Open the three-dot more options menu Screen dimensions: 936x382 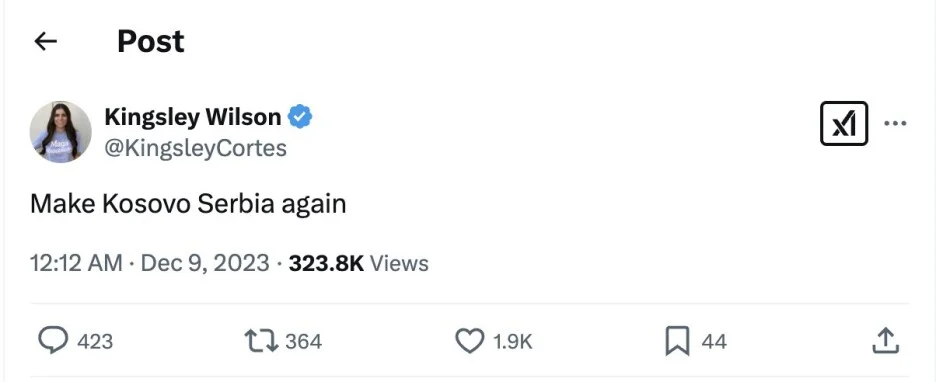(895, 124)
